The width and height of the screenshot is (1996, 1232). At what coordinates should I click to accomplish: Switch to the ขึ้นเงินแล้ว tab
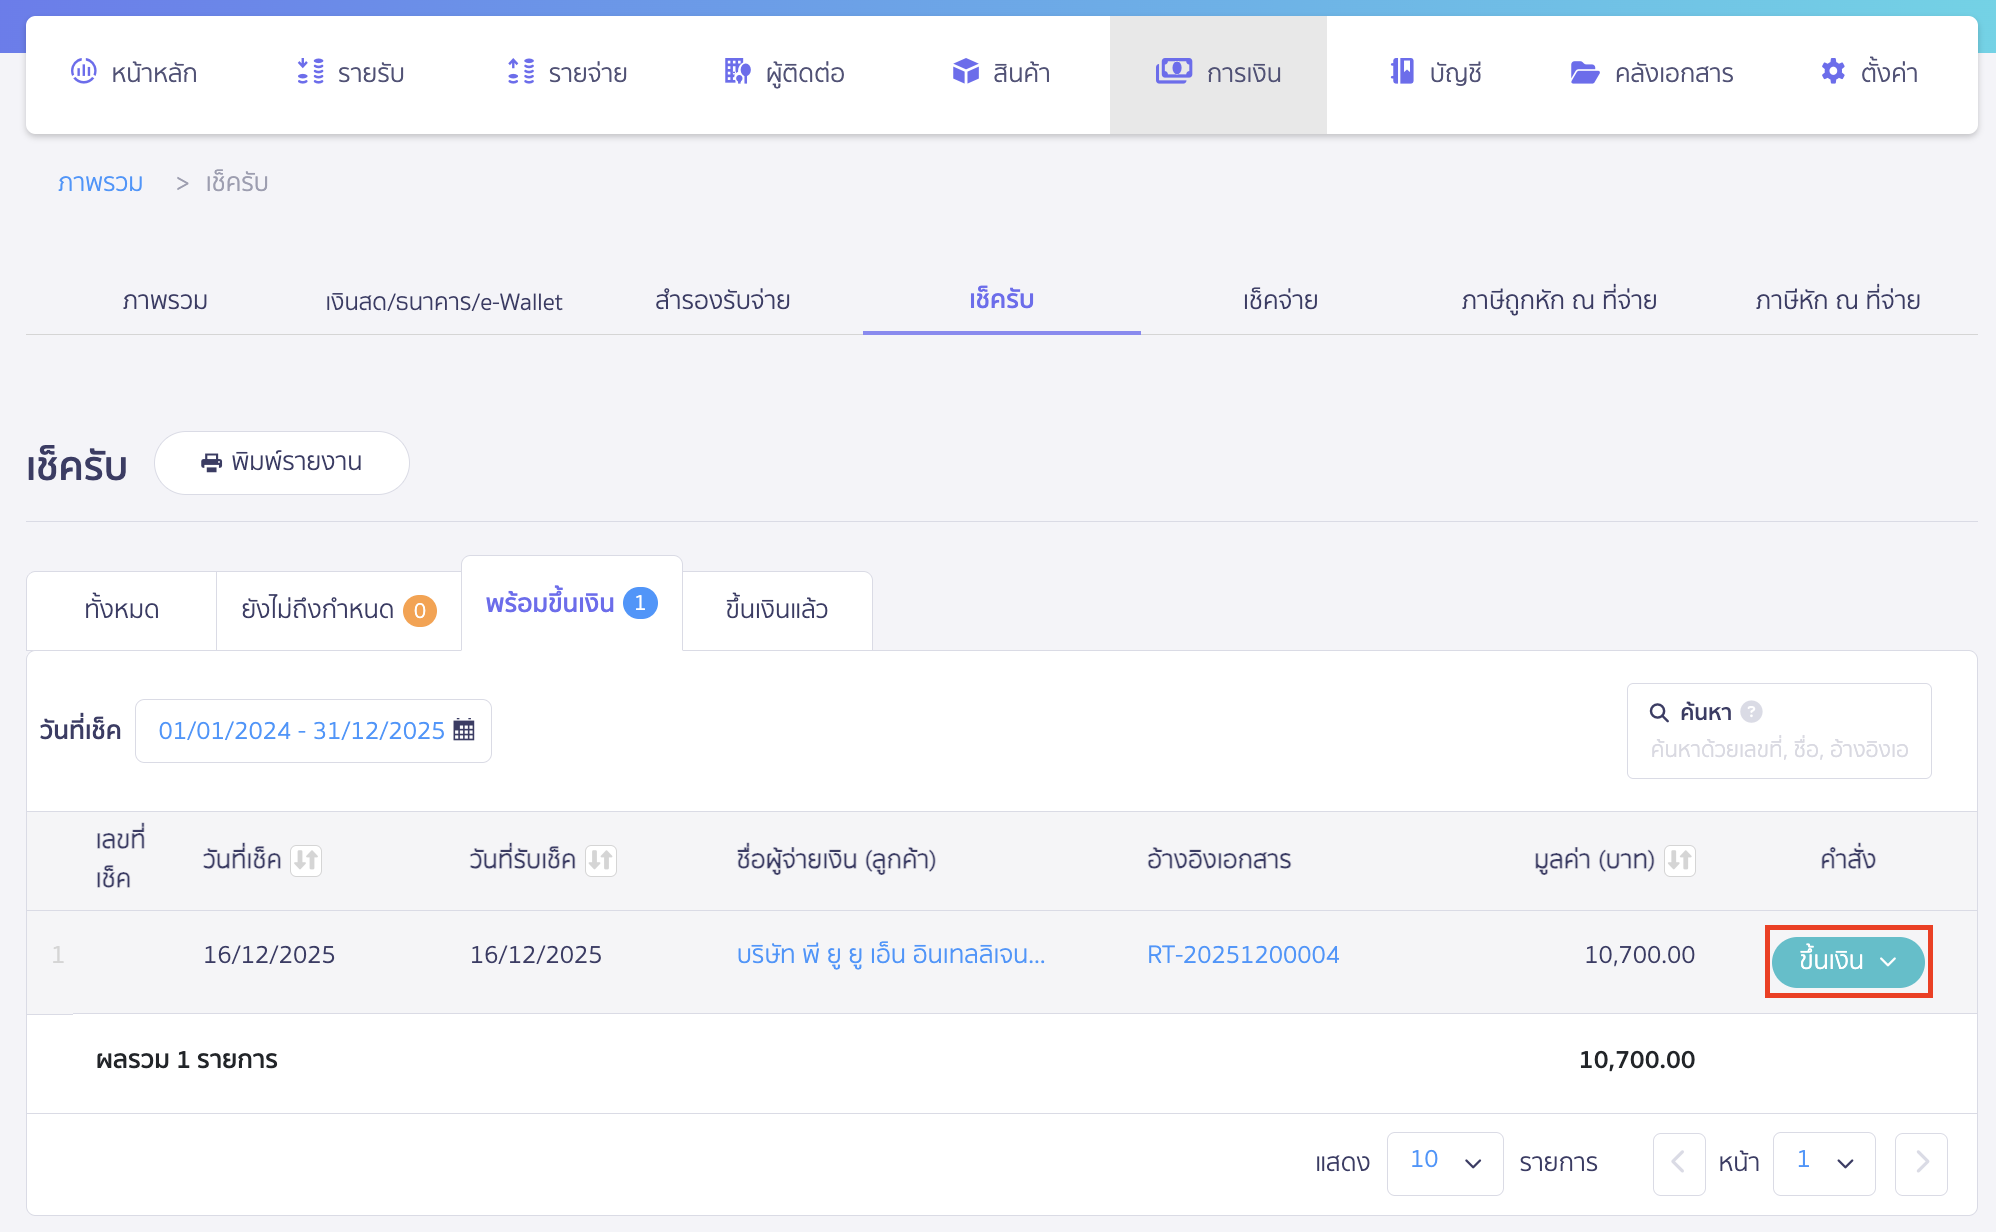[777, 610]
